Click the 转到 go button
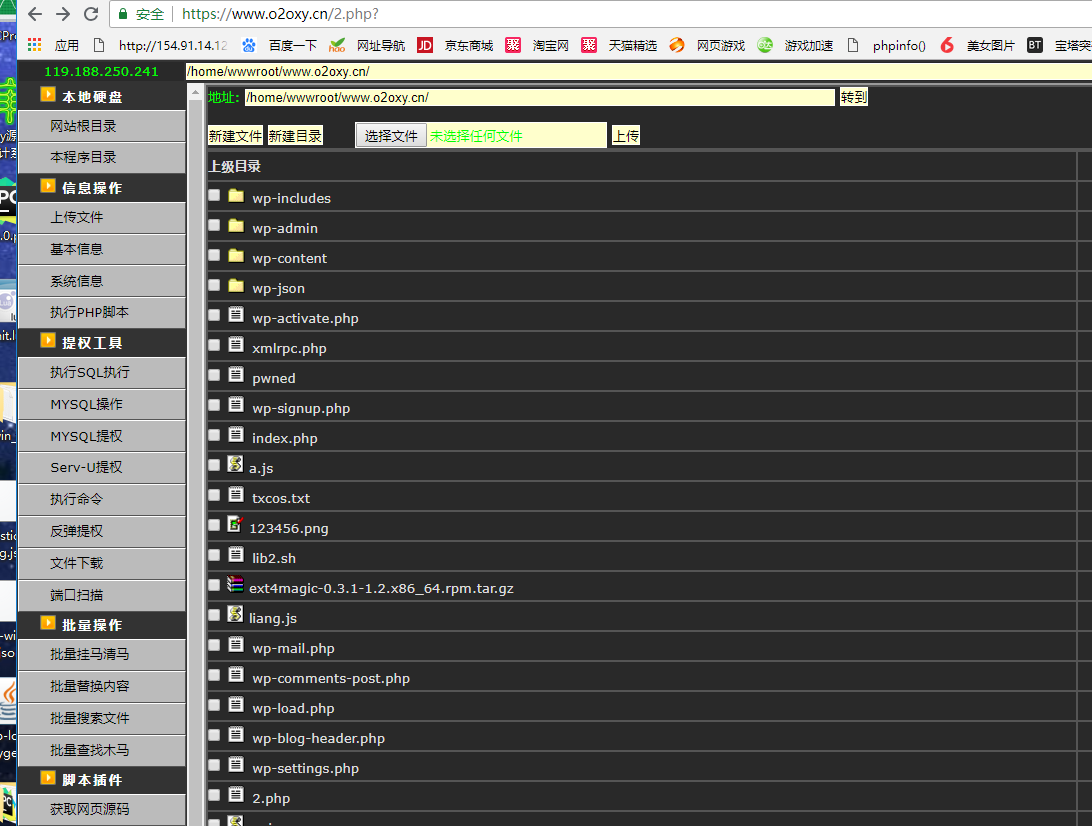 [x=853, y=97]
